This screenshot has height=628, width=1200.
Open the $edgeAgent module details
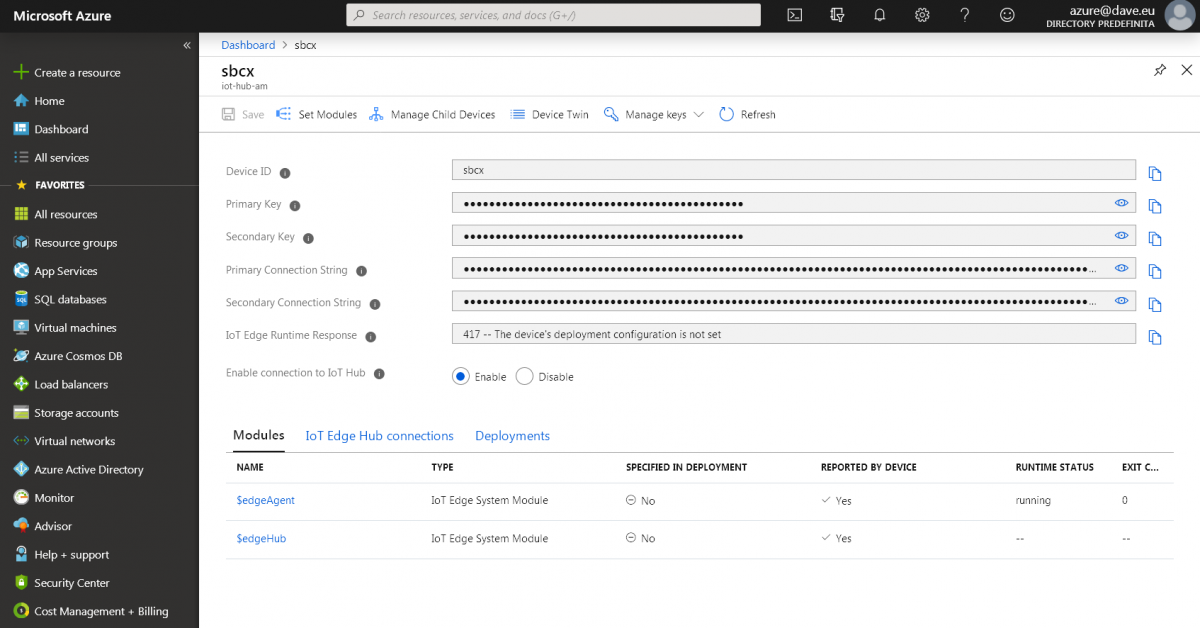click(x=265, y=500)
